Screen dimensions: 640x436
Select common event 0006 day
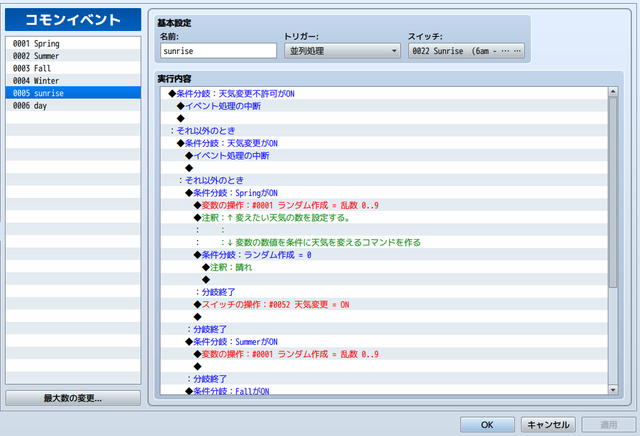(x=73, y=105)
